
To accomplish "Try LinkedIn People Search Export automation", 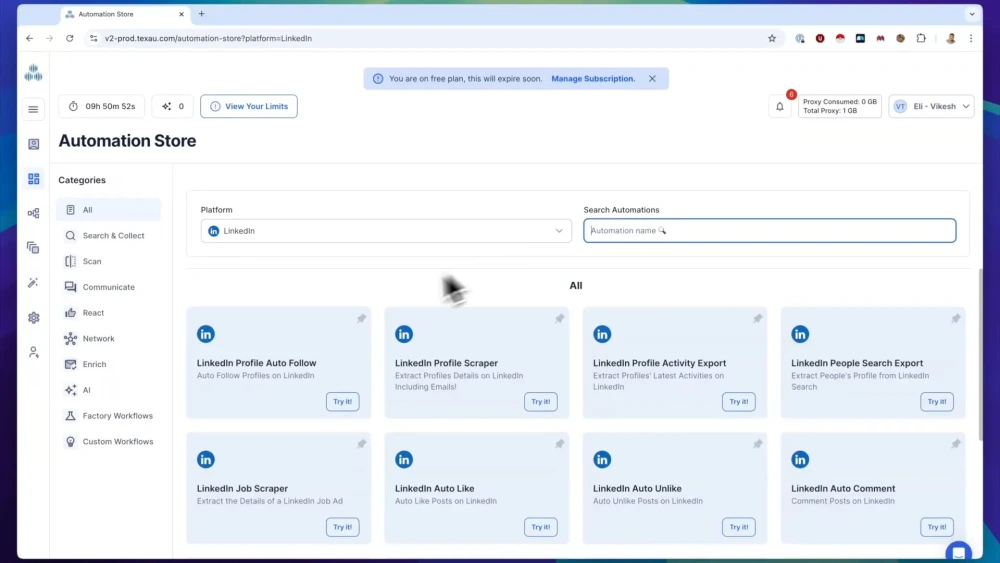I will click(x=937, y=402).
